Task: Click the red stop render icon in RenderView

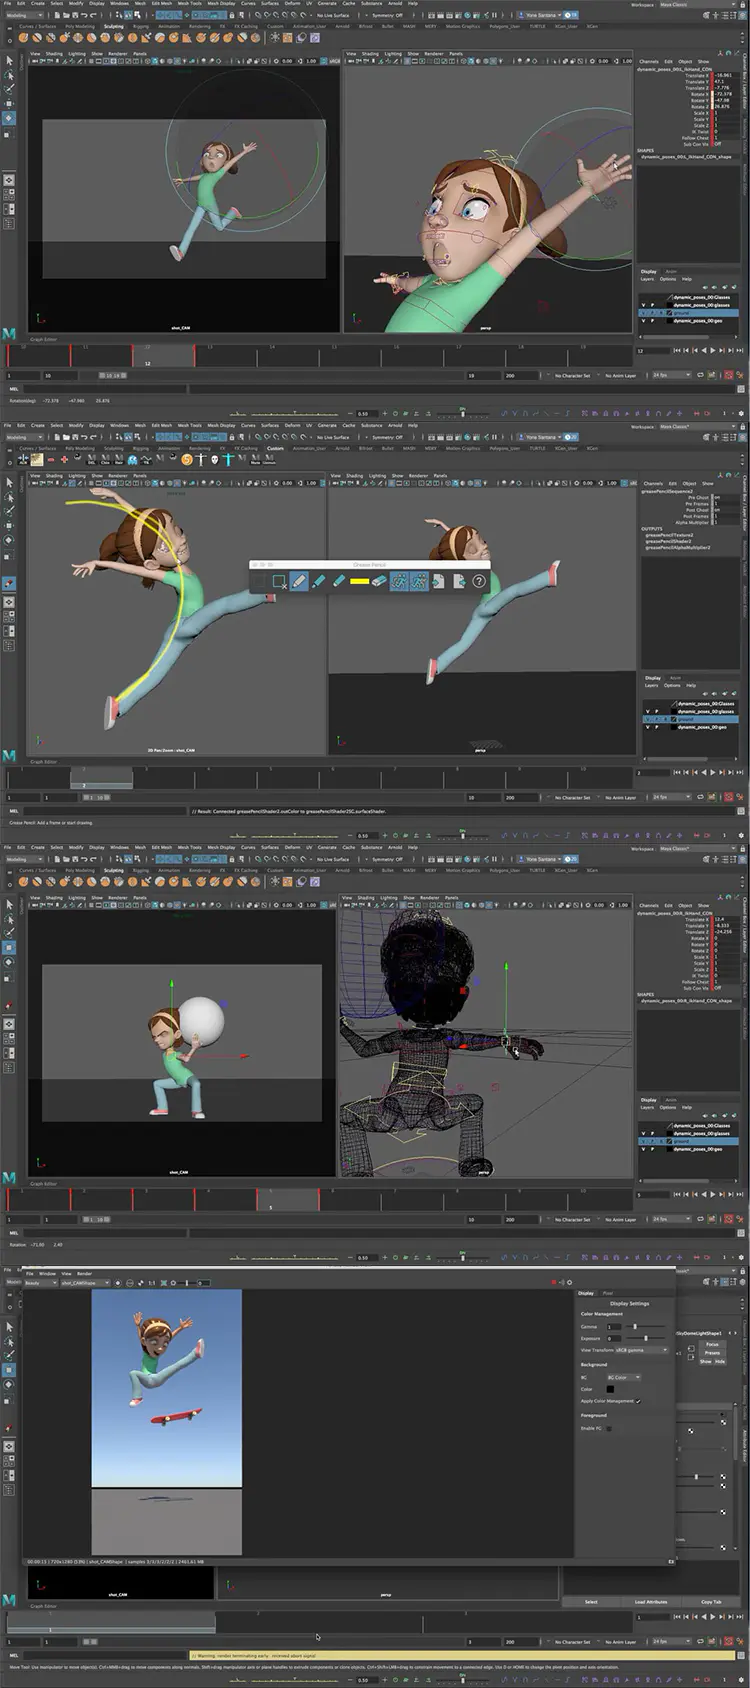Action: (x=553, y=1282)
